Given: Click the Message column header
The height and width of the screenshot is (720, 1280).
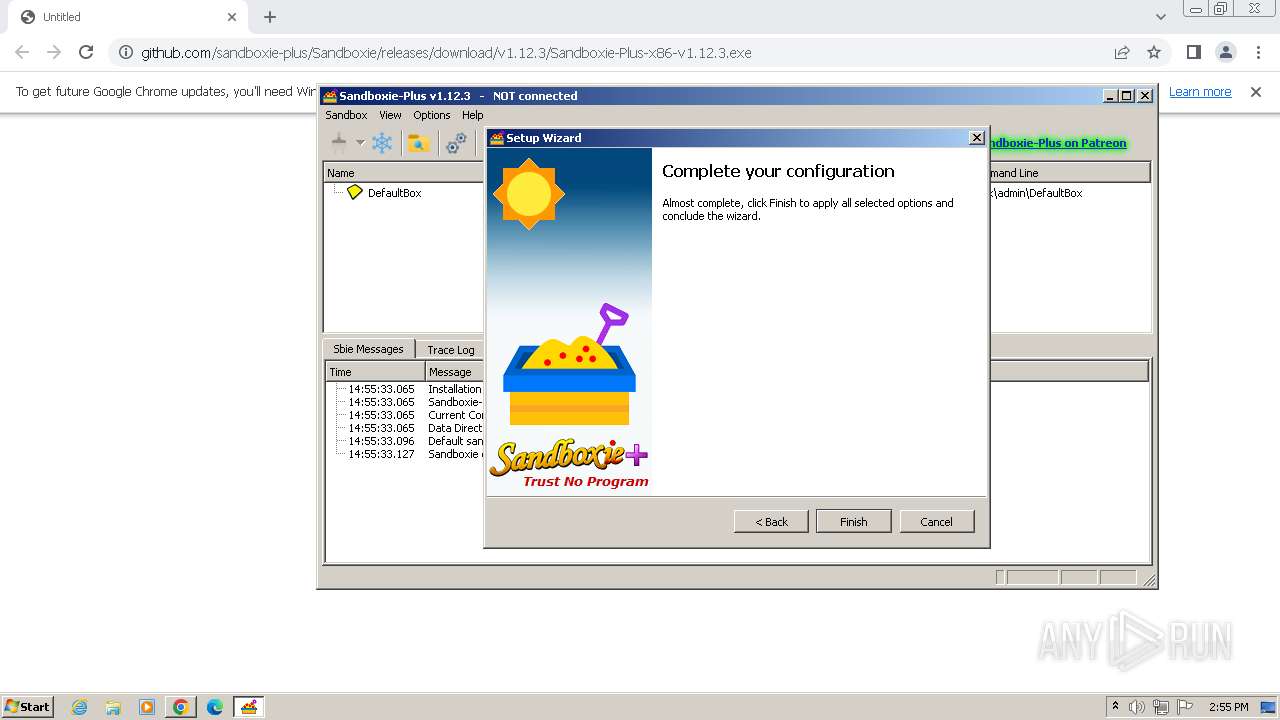Looking at the screenshot, I should pos(455,372).
